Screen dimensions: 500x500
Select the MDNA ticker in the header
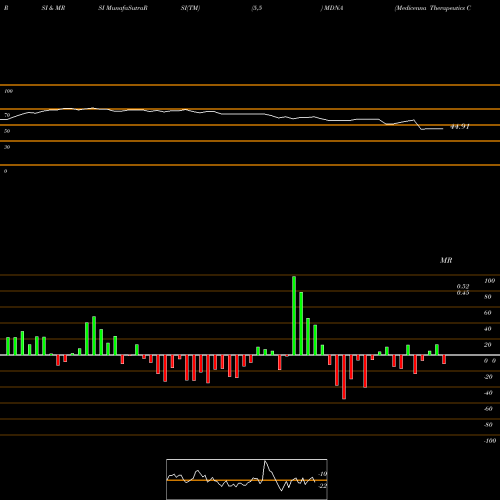tap(333, 8)
